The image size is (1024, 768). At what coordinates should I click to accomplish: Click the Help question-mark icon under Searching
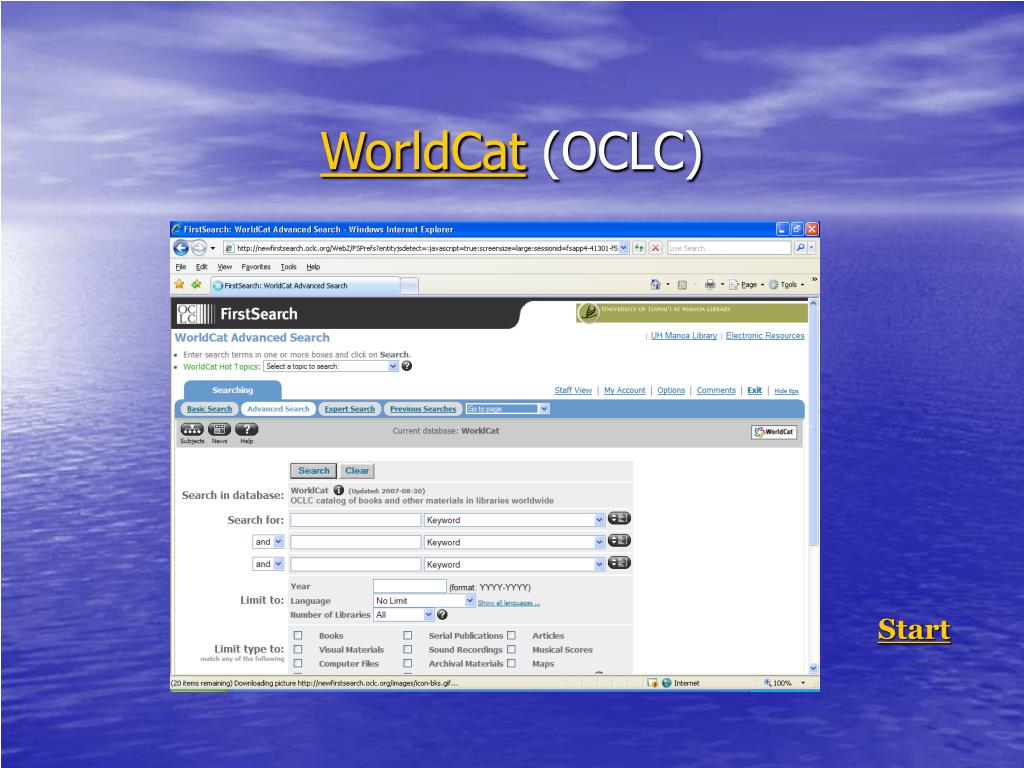246,430
